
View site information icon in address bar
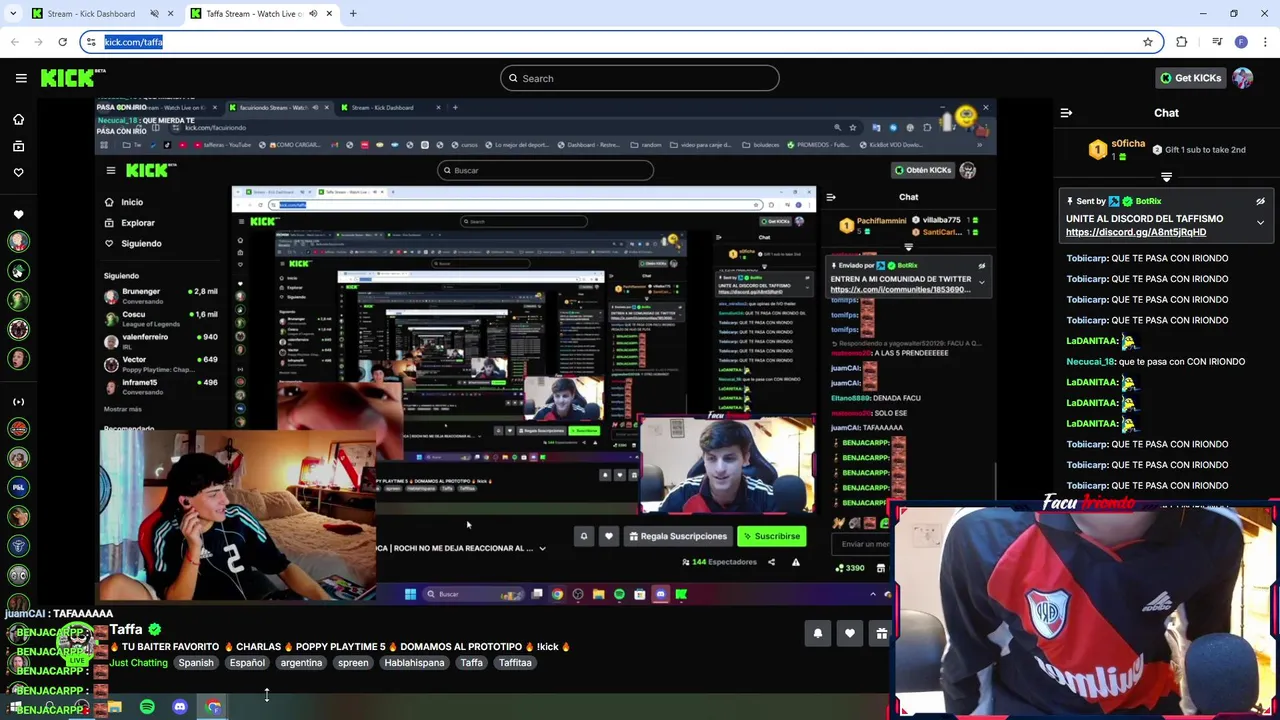coord(91,42)
